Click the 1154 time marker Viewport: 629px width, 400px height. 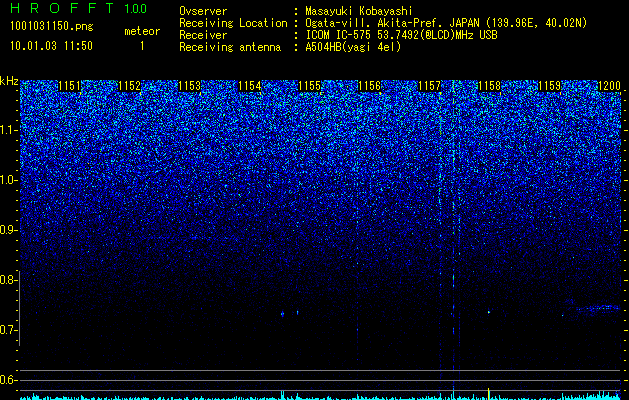[x=250, y=86]
